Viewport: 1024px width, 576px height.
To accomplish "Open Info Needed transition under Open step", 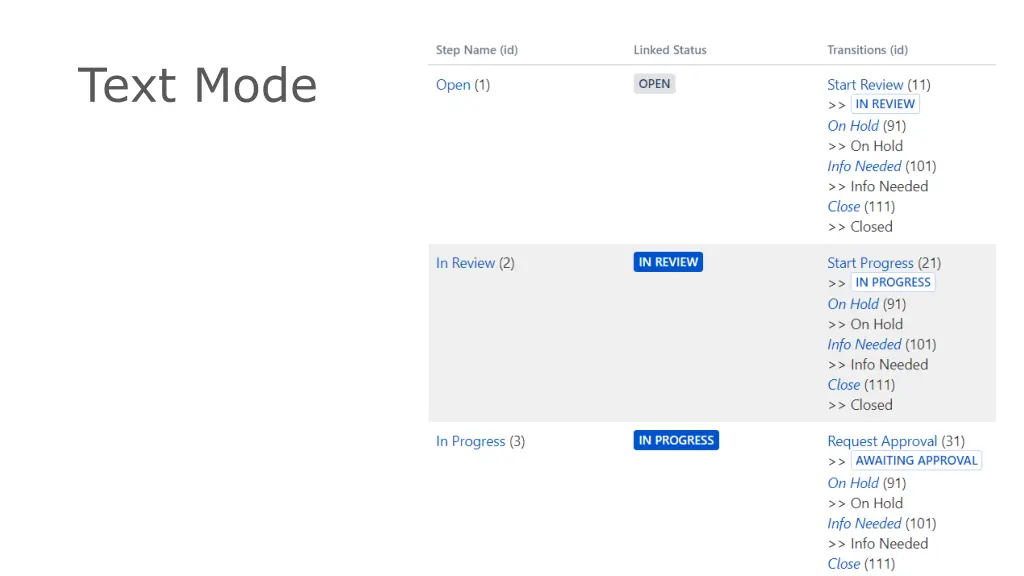I will point(864,166).
